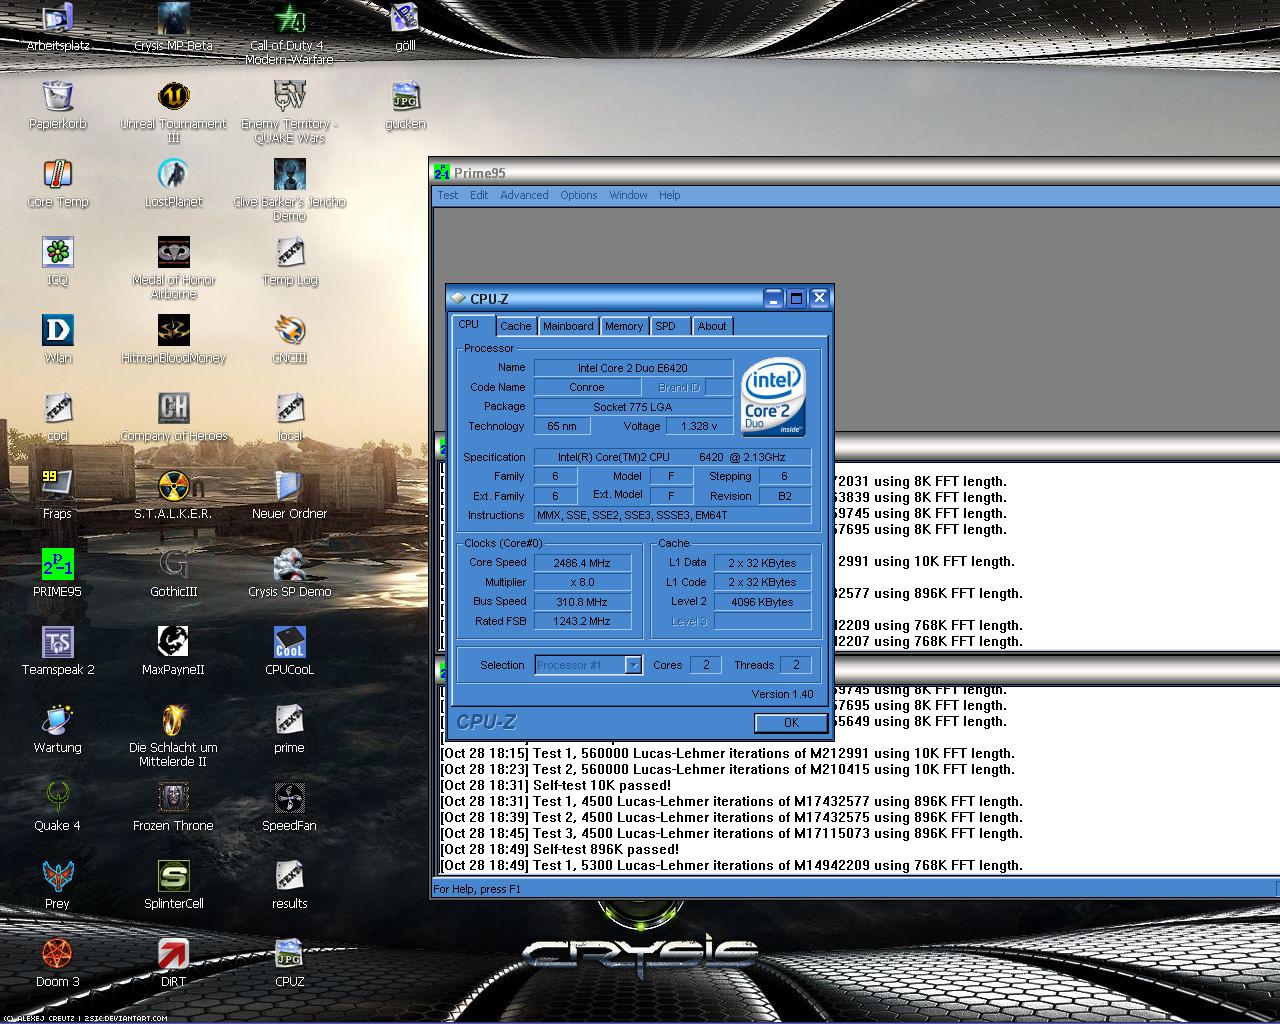Select the S.T.A.L.K.E.R. icon
Screen dimensions: 1280x1024
click(x=174, y=486)
